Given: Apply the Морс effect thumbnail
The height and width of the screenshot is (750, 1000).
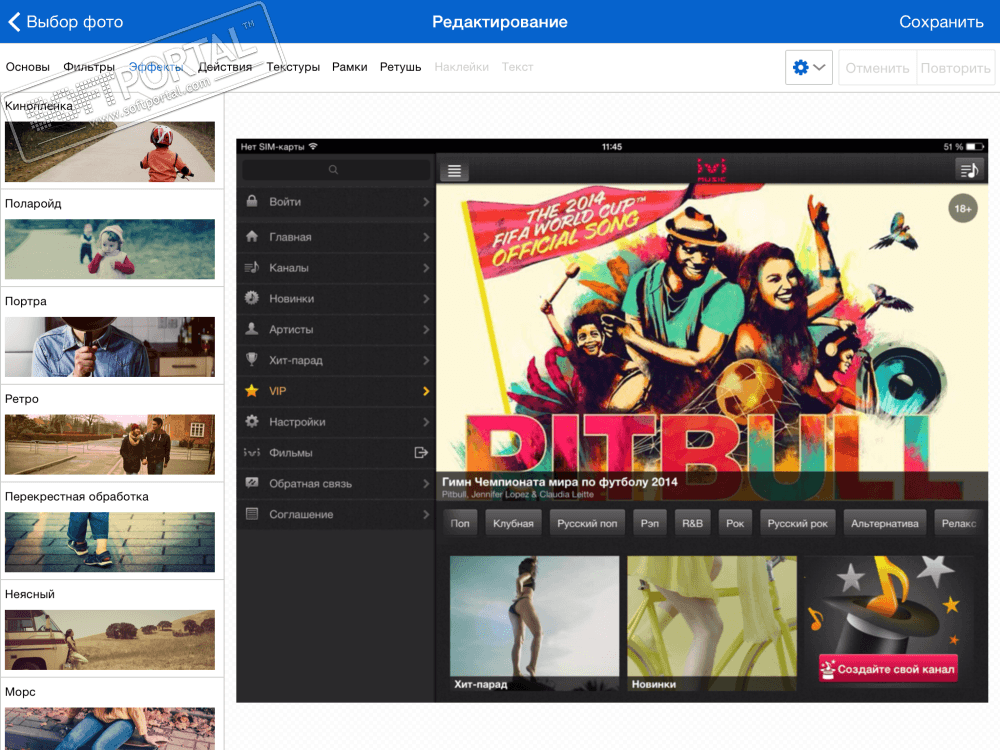Looking at the screenshot, I should point(110,728).
